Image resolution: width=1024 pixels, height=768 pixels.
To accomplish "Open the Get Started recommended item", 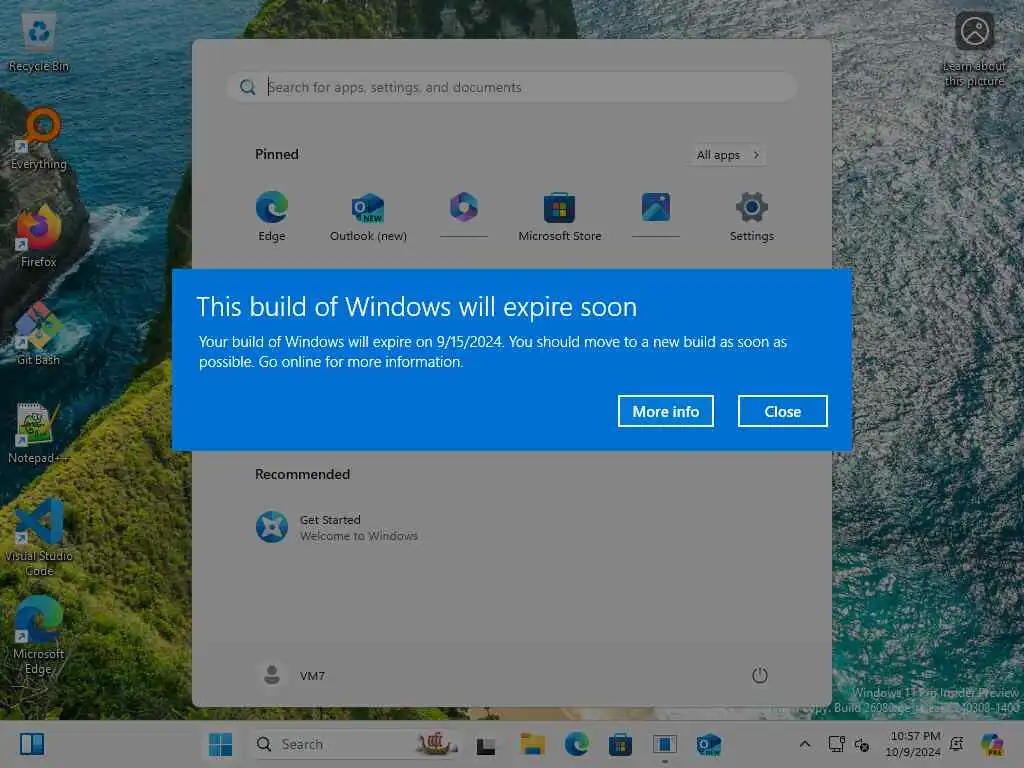I will 337,528.
